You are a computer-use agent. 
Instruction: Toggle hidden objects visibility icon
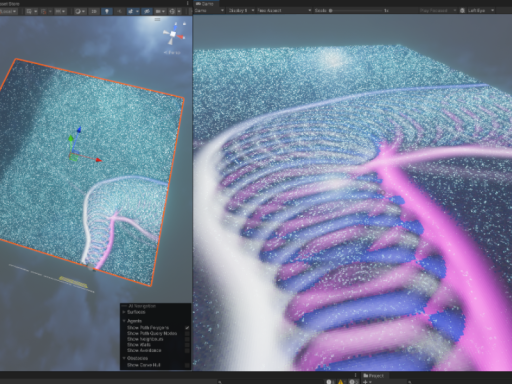pyautogui.click(x=147, y=11)
